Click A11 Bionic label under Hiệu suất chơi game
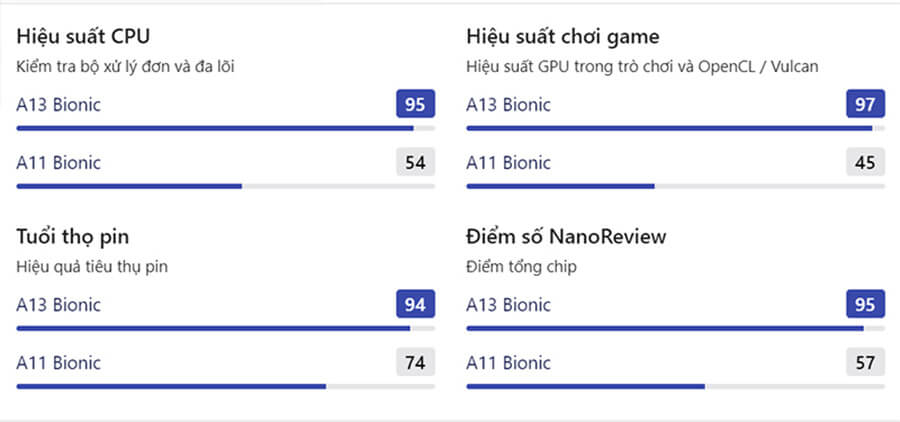The image size is (900, 422). pos(508,162)
